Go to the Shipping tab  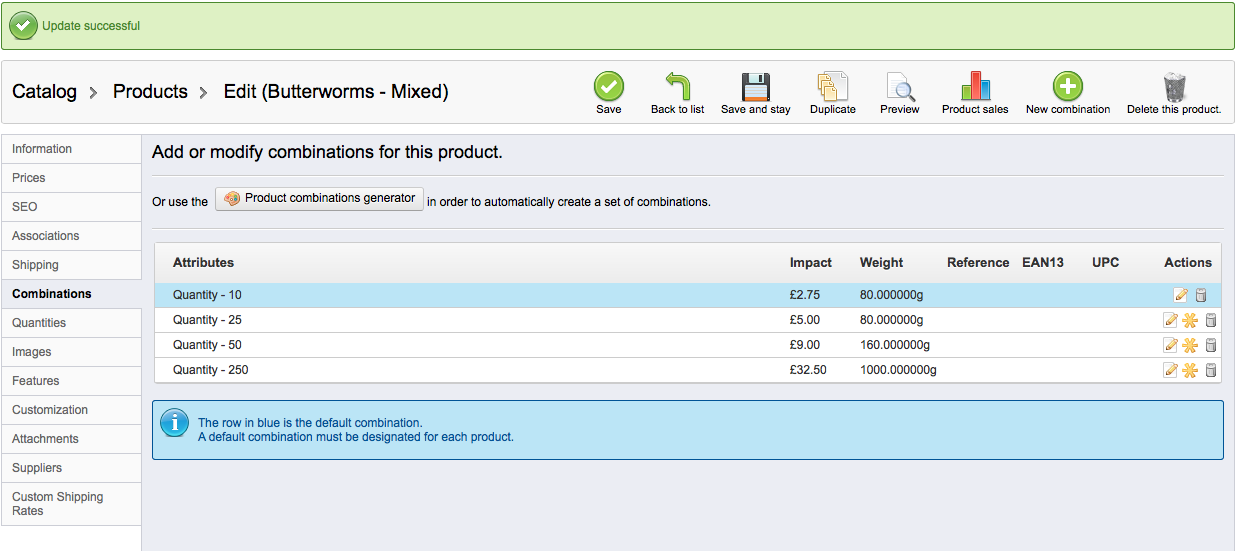click(71, 265)
